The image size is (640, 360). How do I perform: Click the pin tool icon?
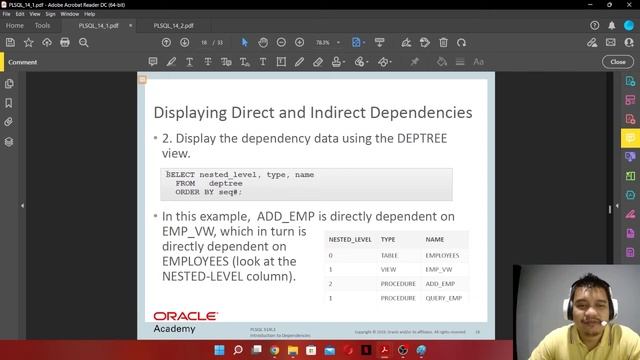click(414, 62)
